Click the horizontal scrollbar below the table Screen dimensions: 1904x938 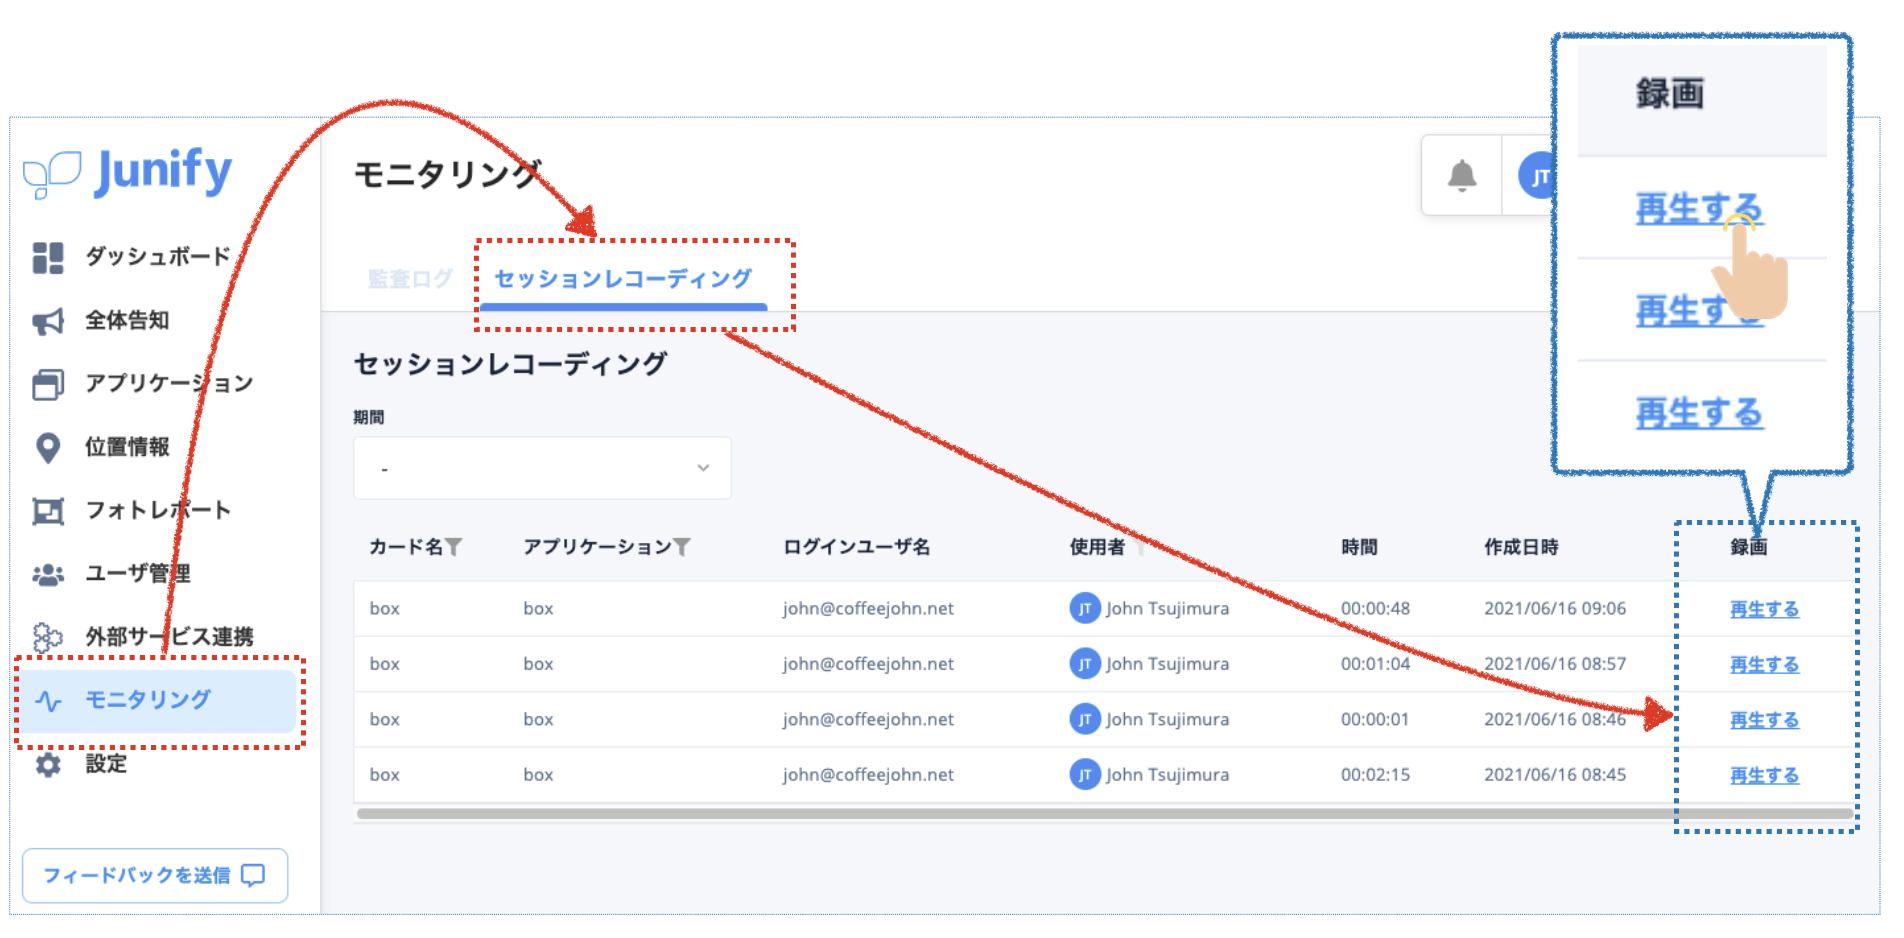pyautogui.click(x=1000, y=814)
